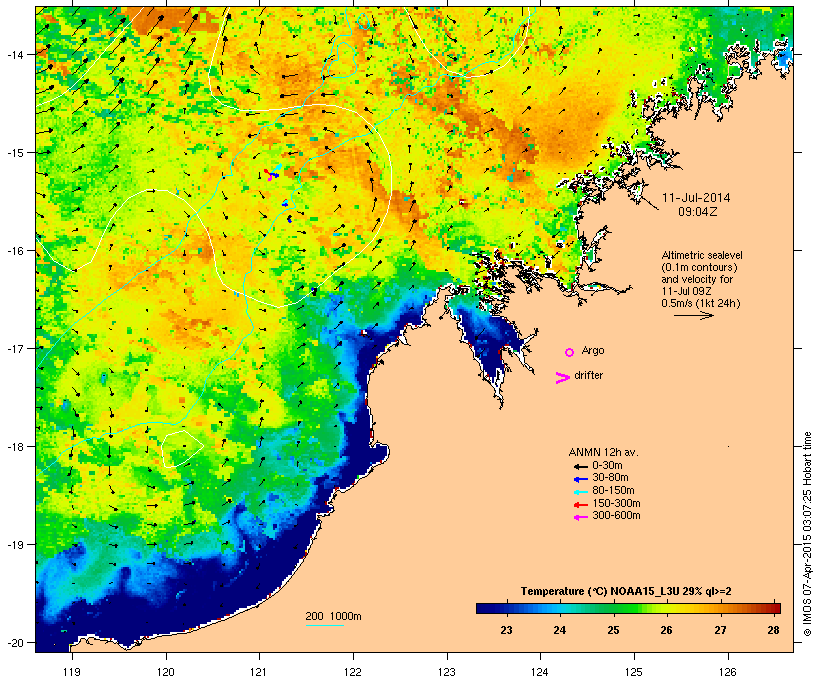This screenshot has width=820, height=680.
Task: Click the longitude 120 axis label
Action: tap(166, 672)
